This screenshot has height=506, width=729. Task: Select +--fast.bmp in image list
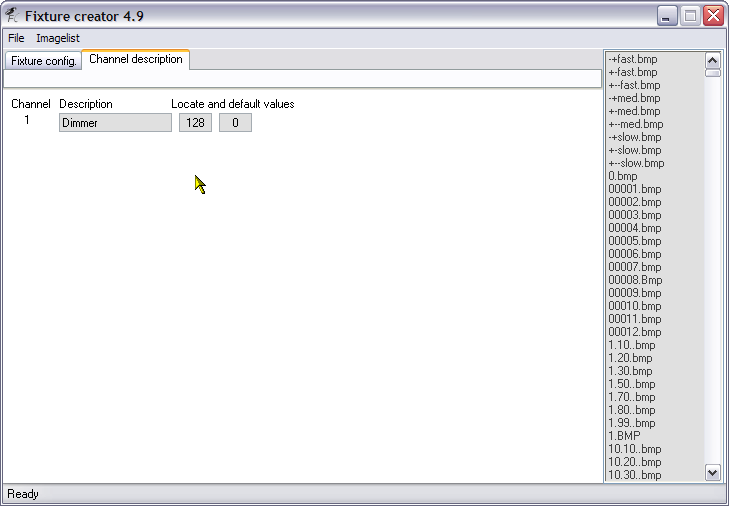tap(634, 85)
